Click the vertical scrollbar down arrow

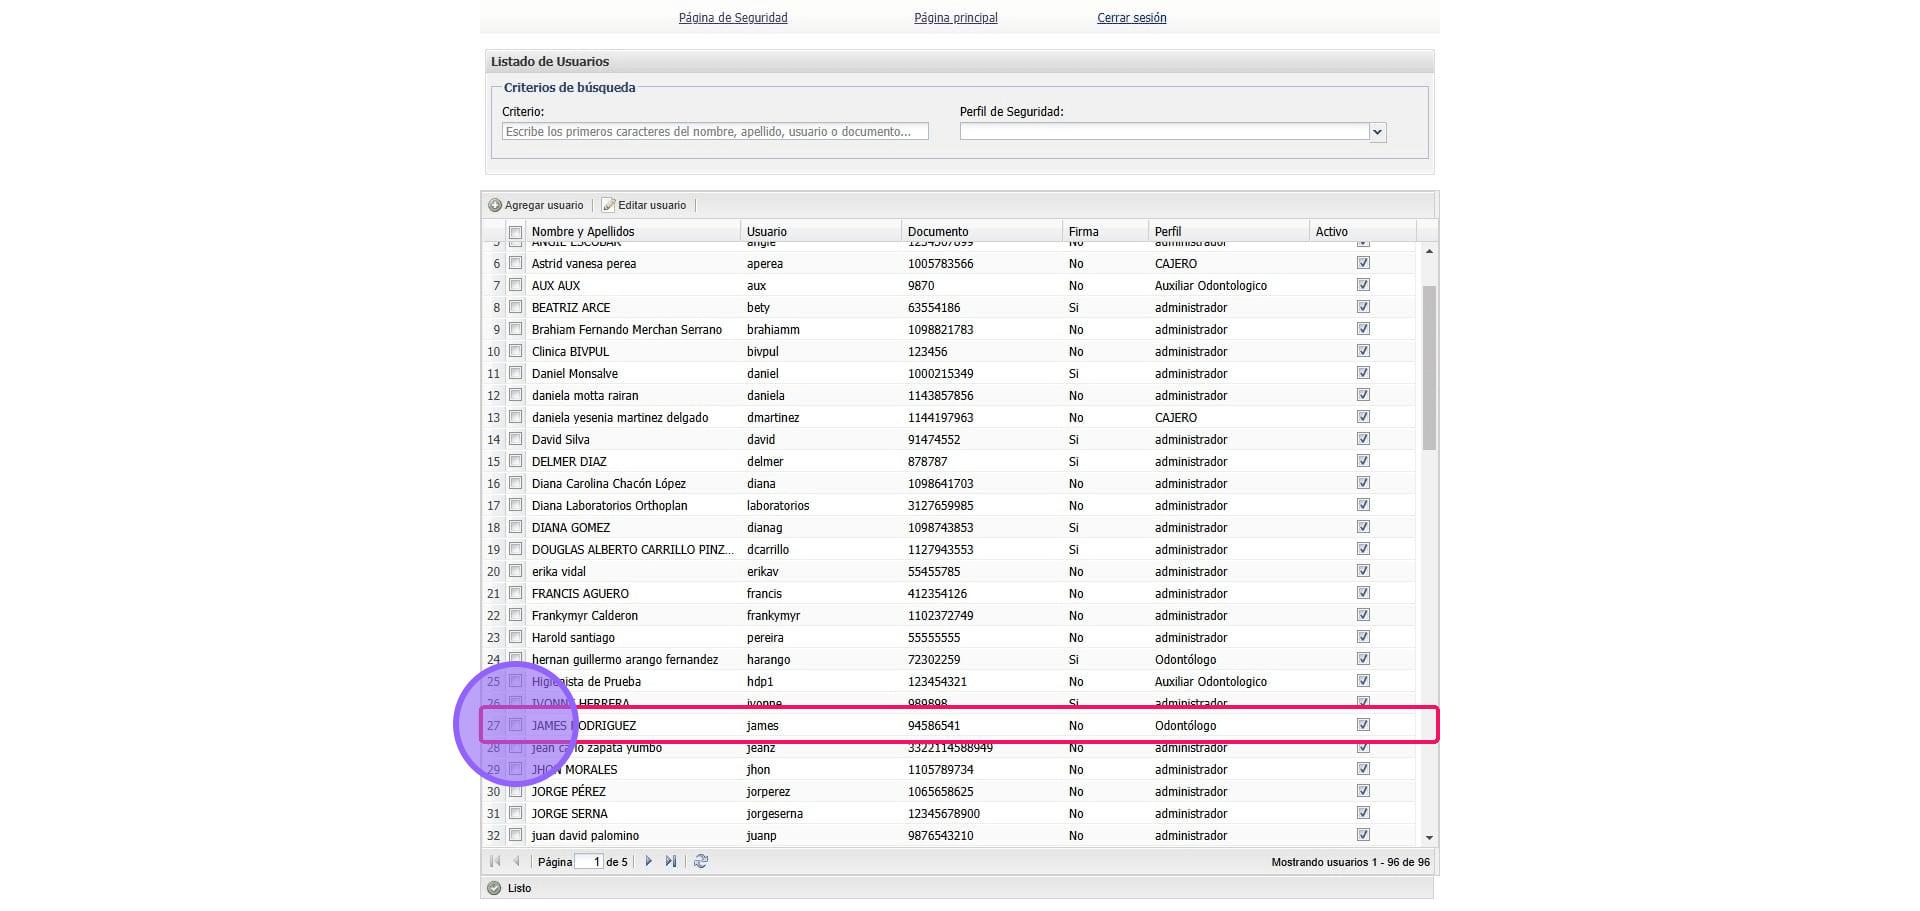coord(1429,837)
